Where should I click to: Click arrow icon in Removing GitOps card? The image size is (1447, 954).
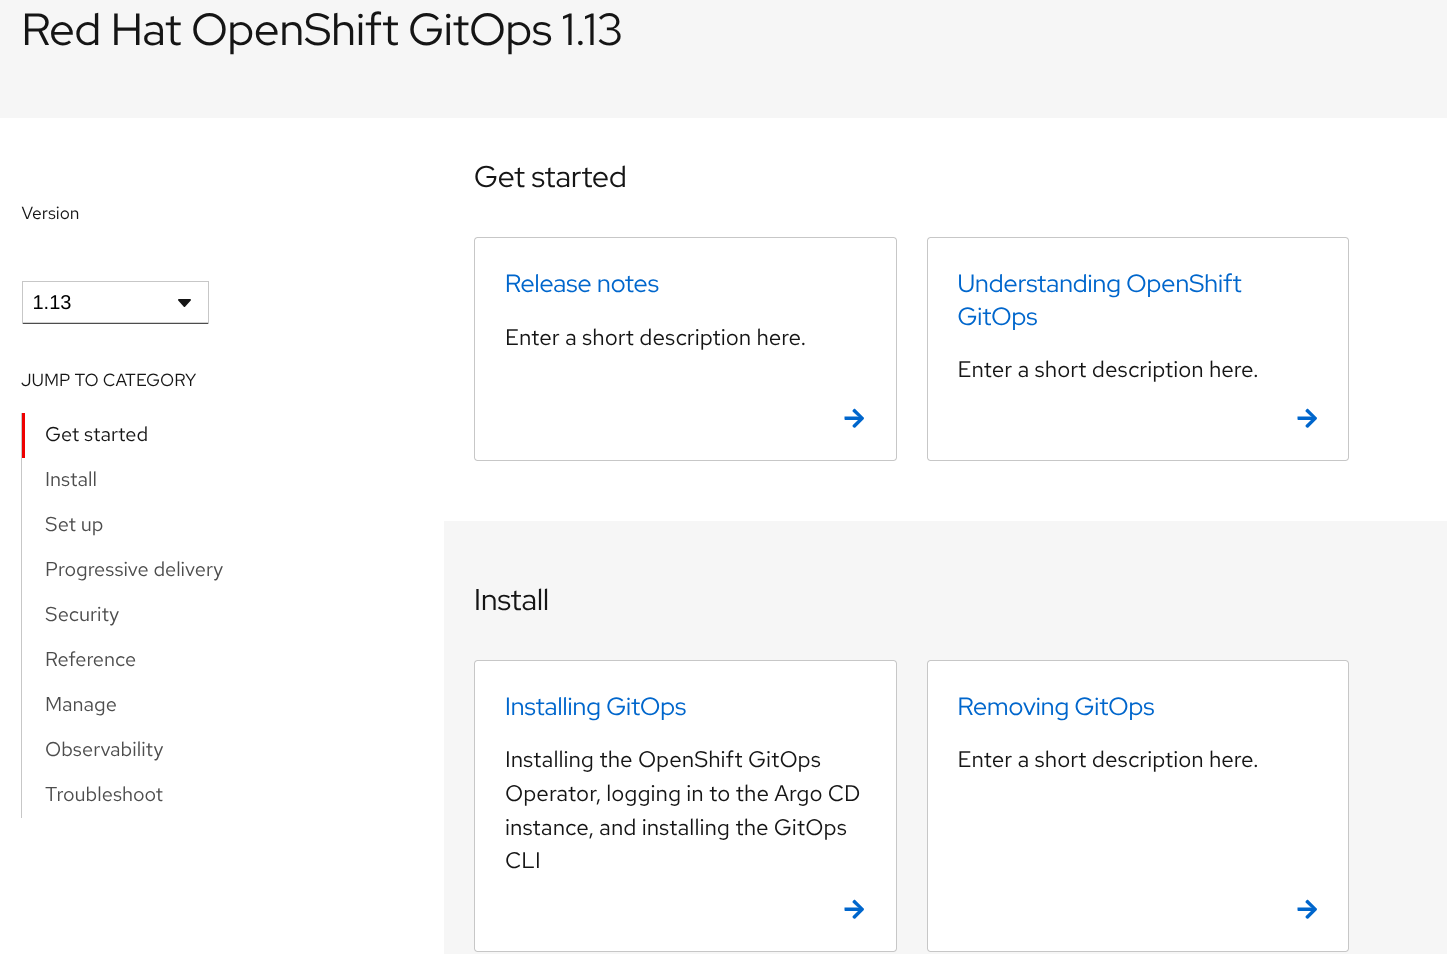click(1306, 909)
